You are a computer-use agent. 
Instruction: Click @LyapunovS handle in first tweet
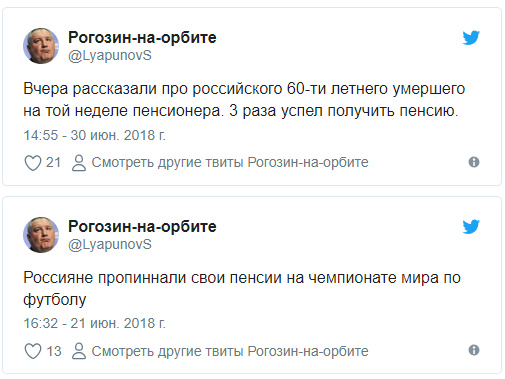[x=110, y=56]
